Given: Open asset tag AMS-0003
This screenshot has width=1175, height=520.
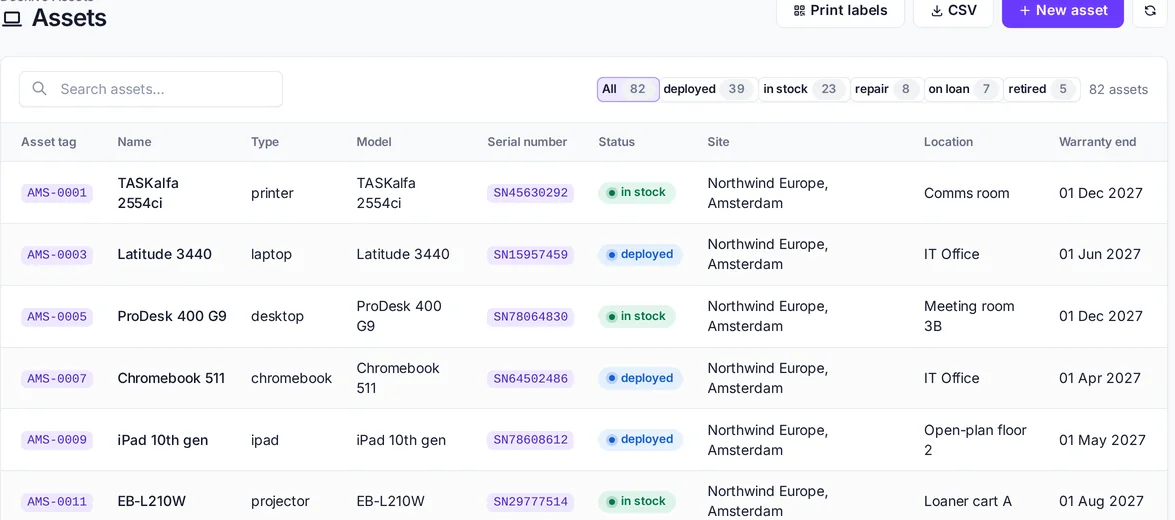Looking at the screenshot, I should 57,255.
